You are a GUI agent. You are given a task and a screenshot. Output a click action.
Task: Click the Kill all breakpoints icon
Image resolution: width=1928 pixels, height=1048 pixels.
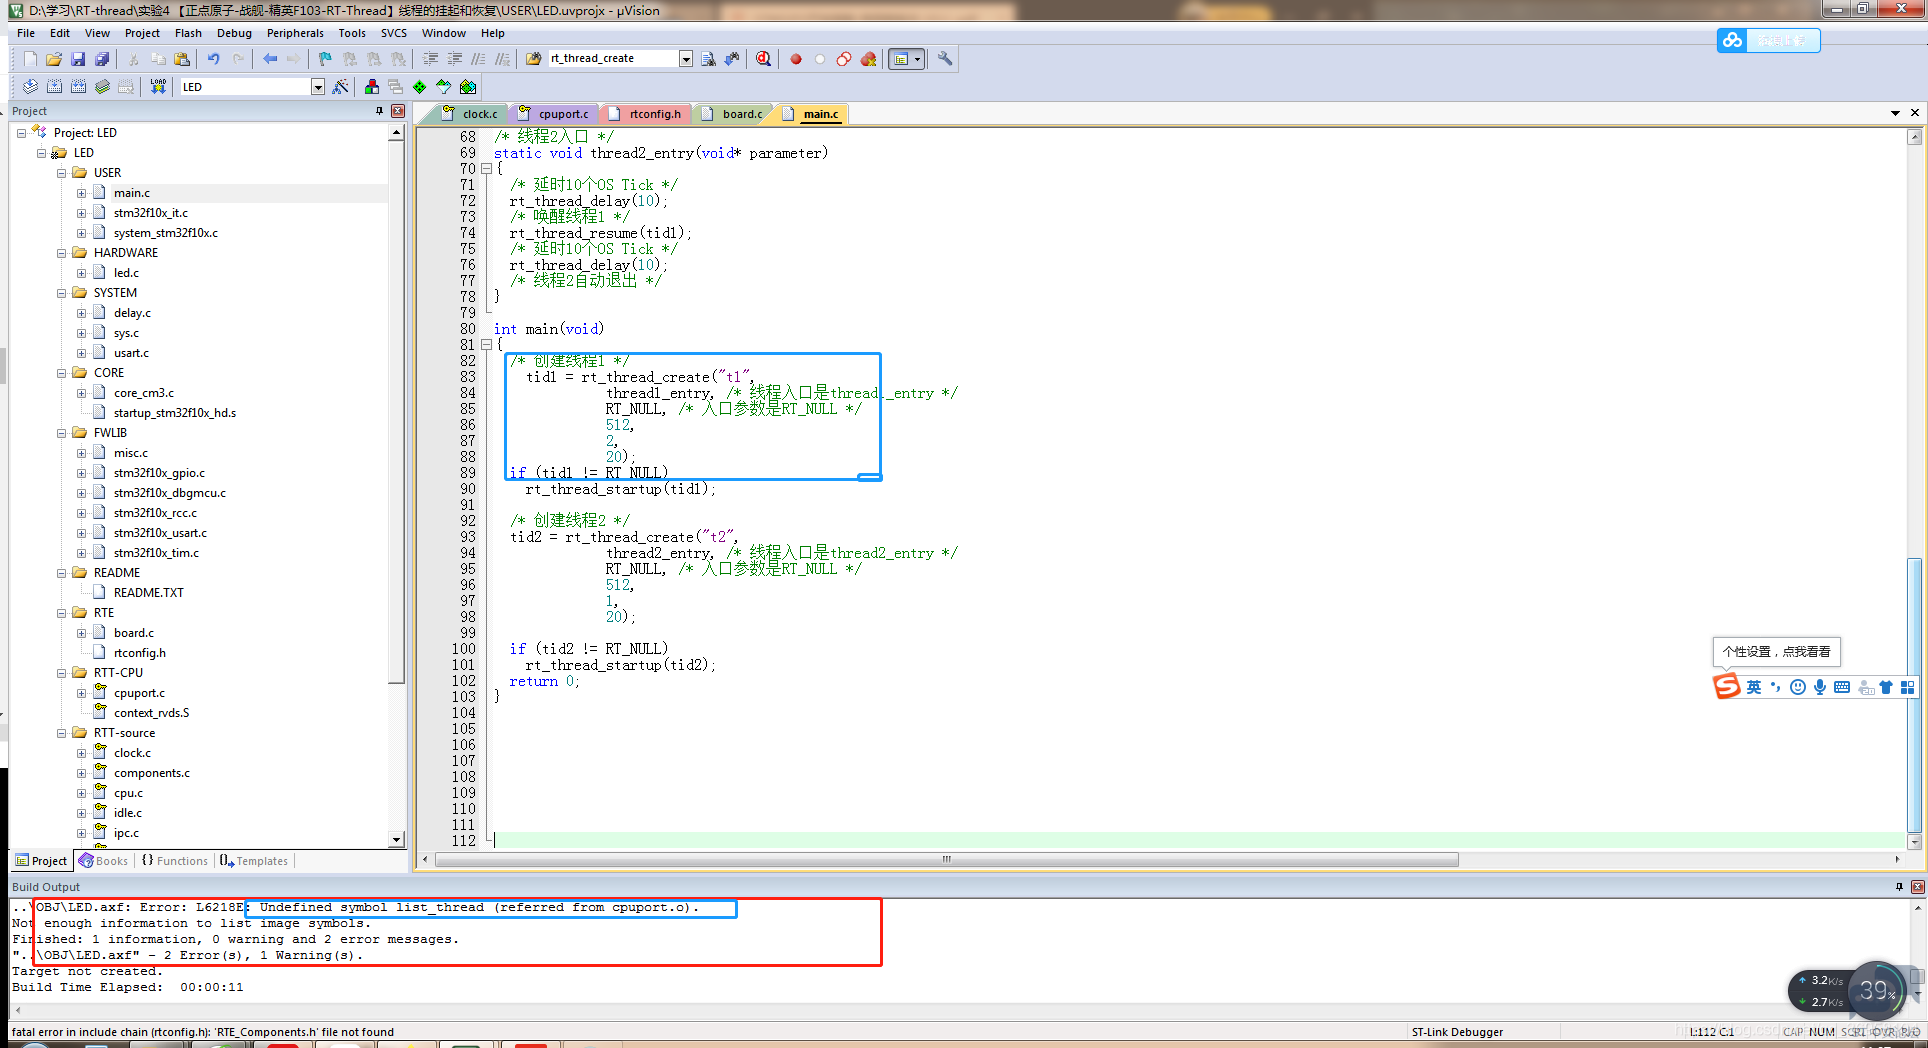pos(868,59)
